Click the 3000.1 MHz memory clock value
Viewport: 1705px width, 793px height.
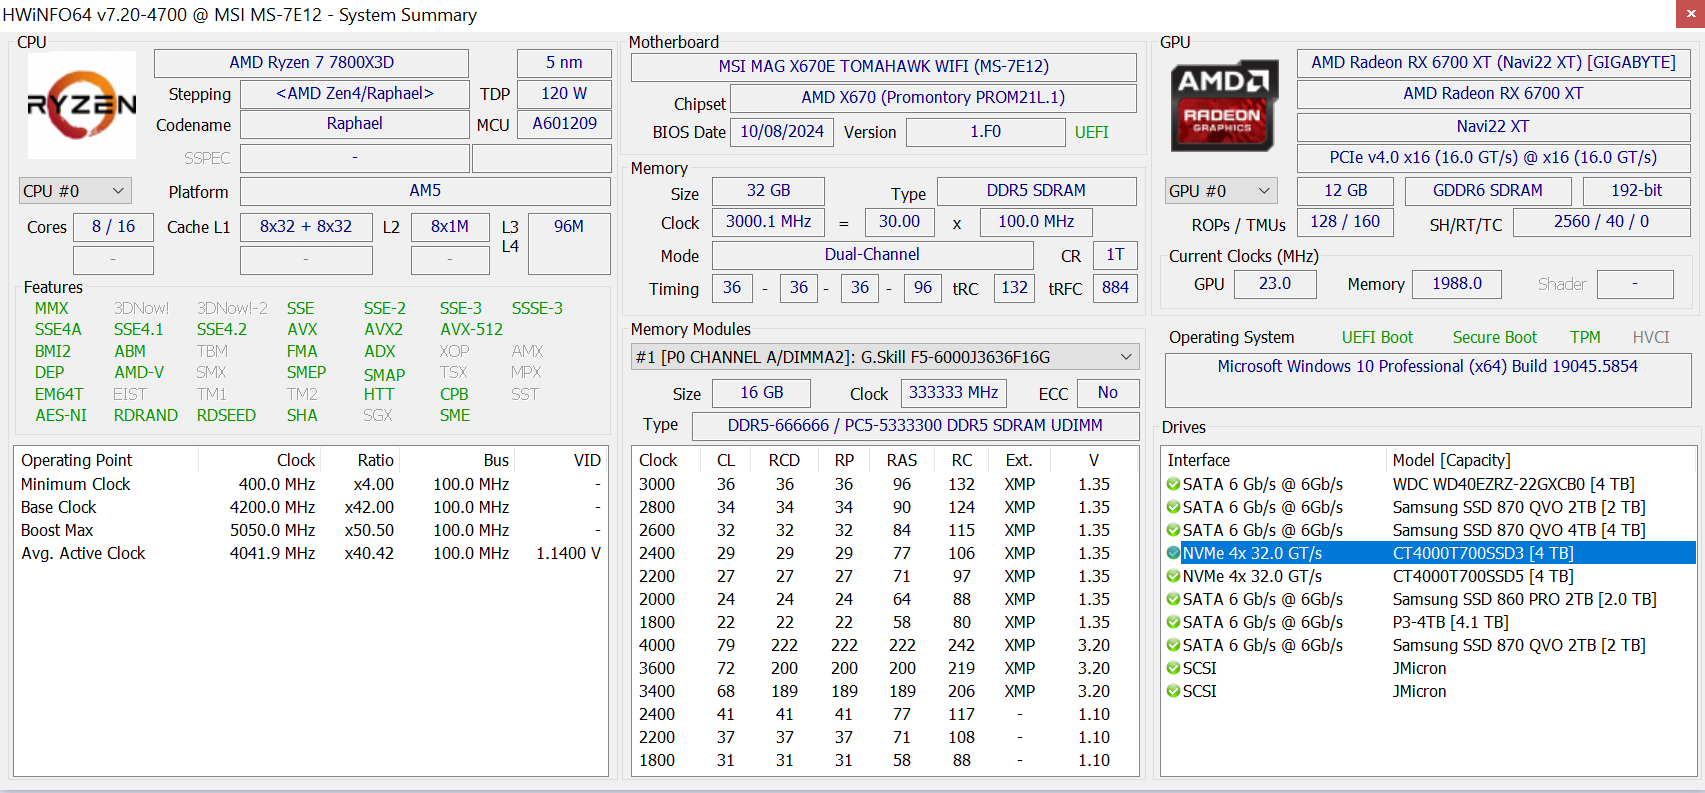click(768, 222)
